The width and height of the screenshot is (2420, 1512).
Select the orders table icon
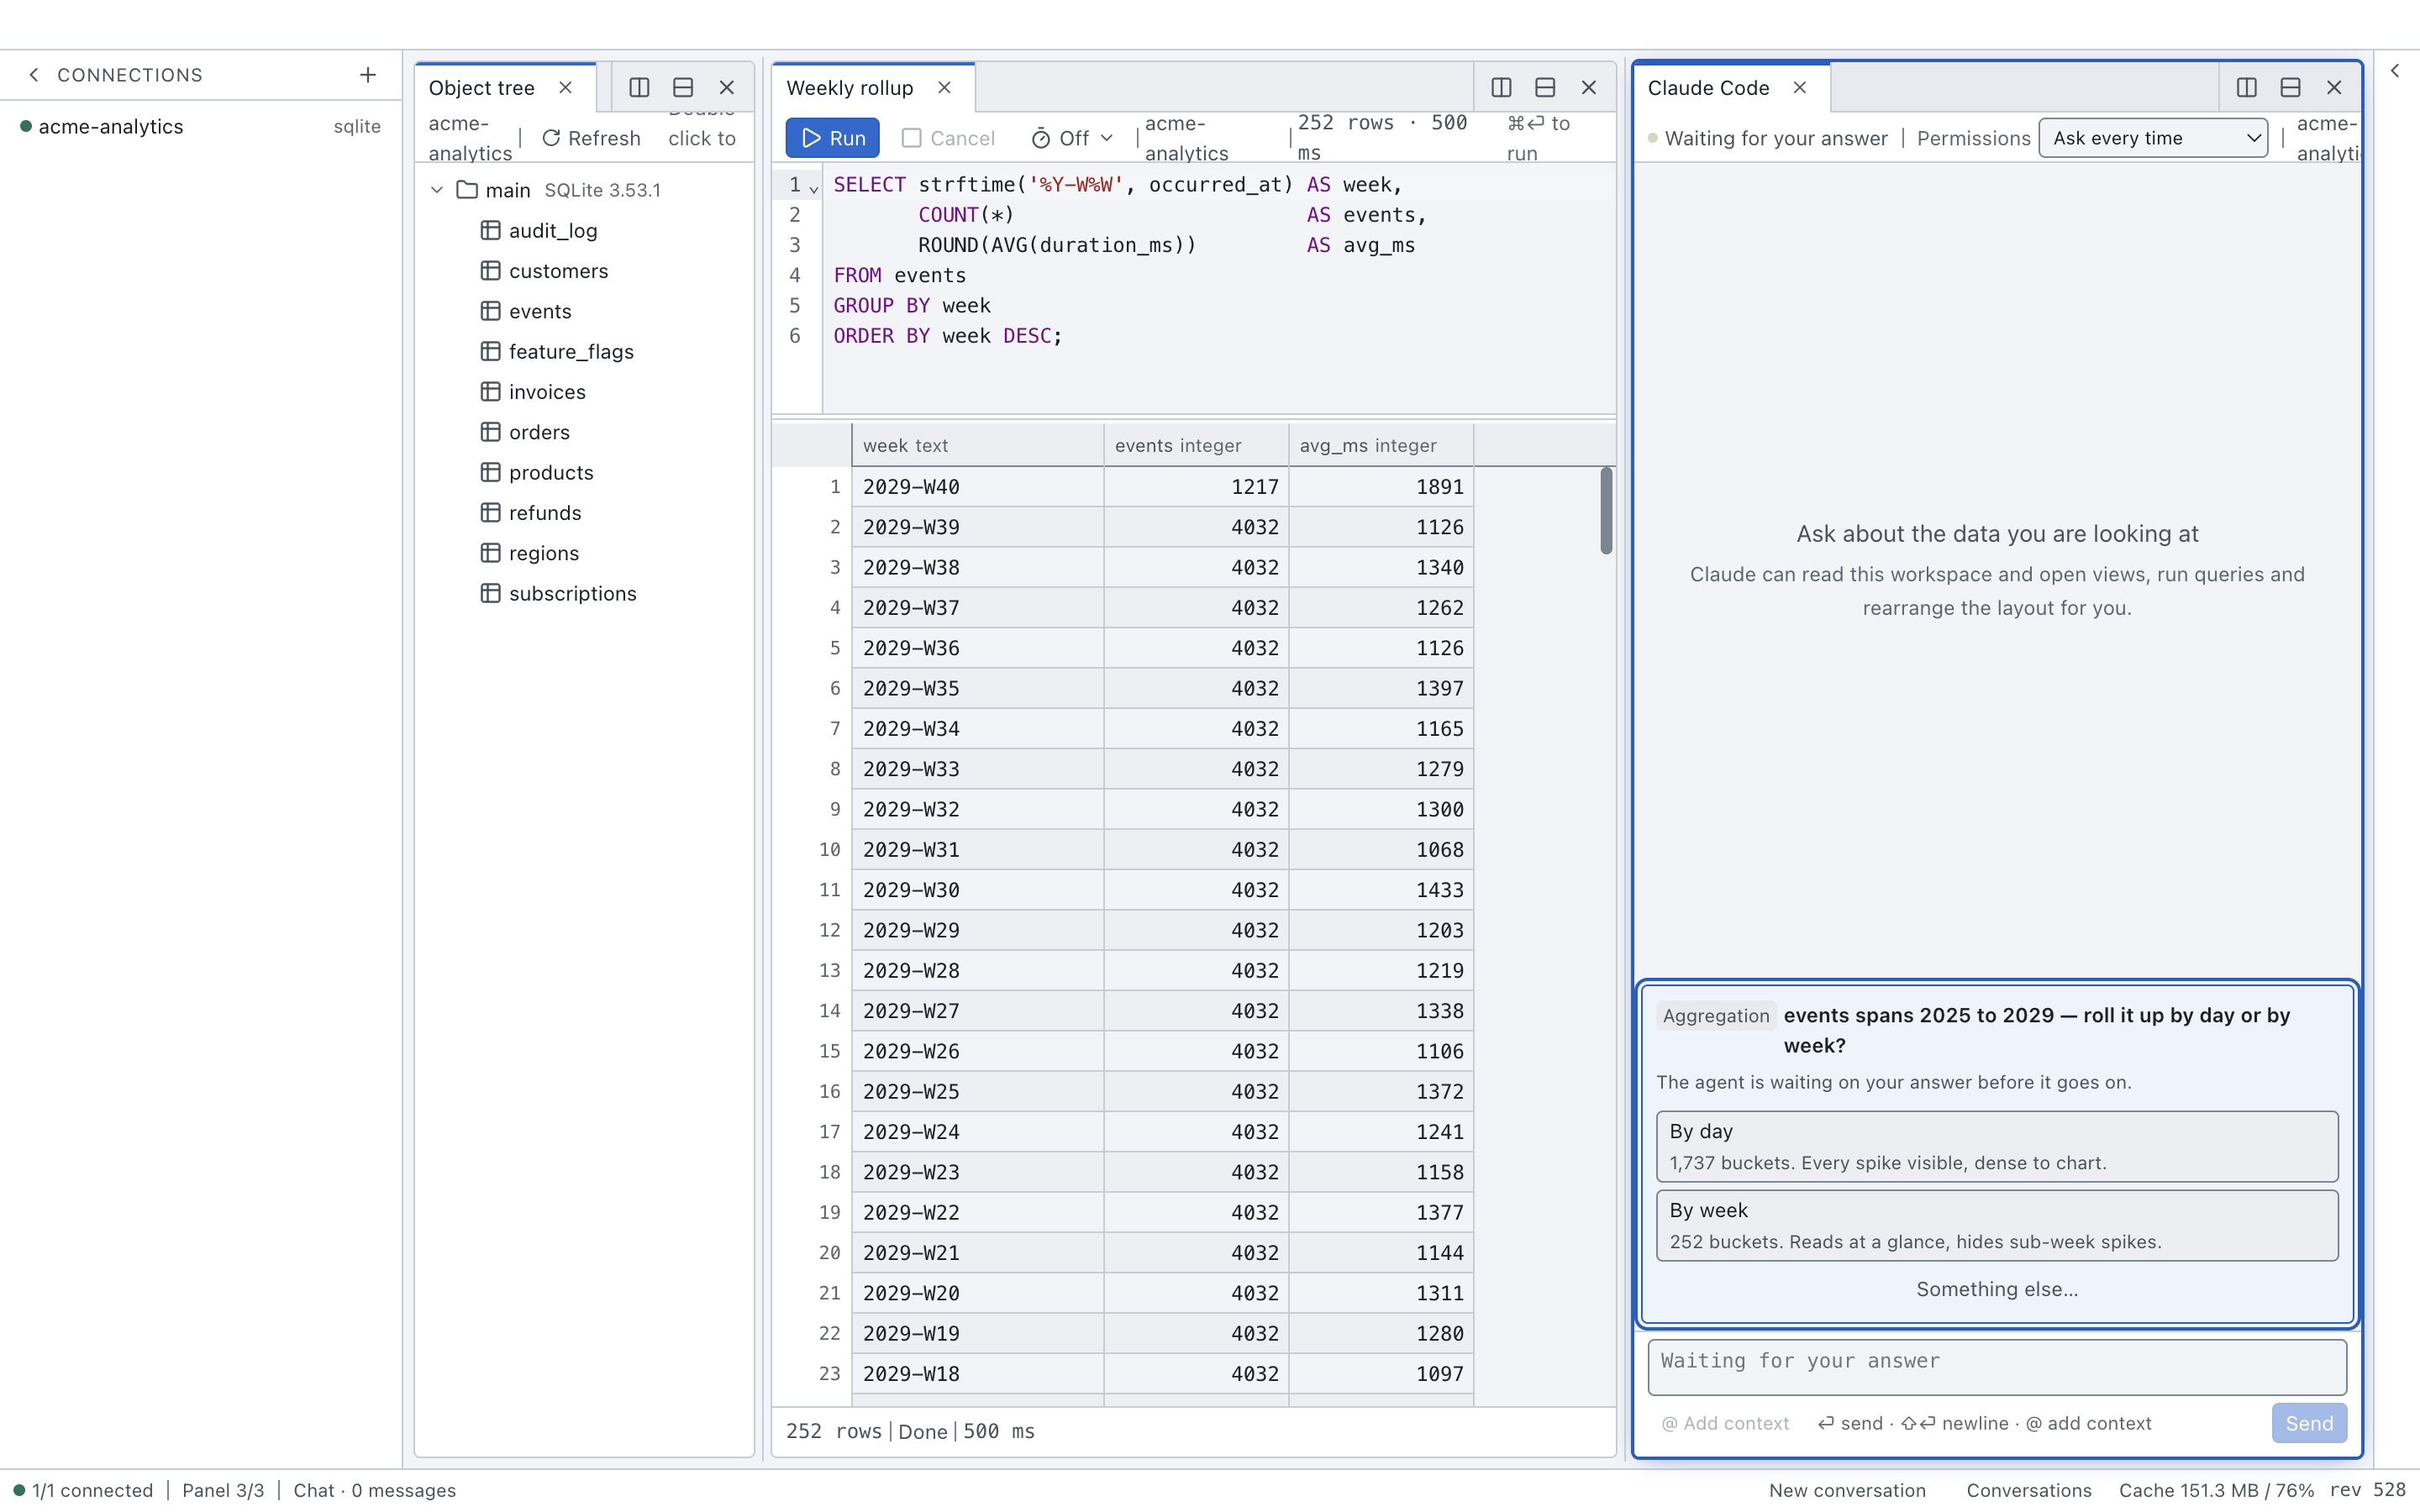[490, 432]
